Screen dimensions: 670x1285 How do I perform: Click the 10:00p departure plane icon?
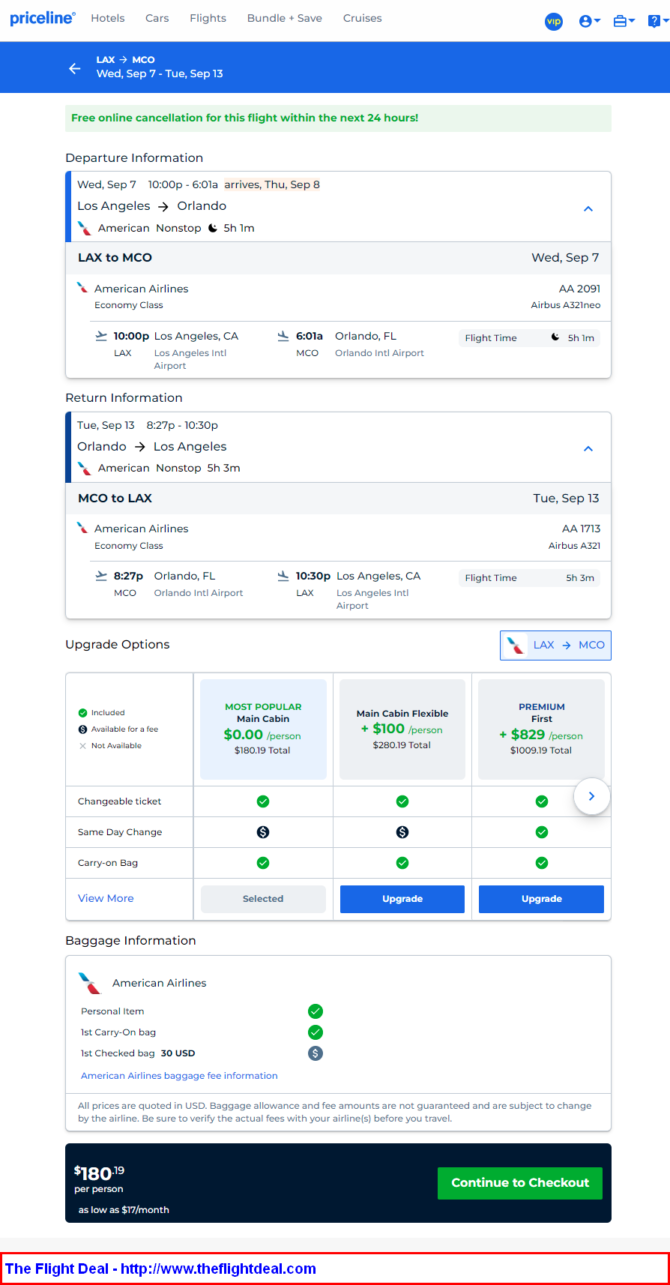point(101,336)
